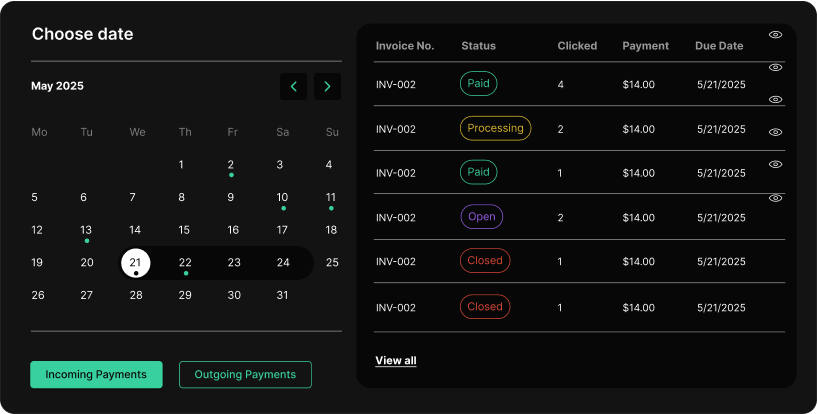Sort by the Status column header
The width and height of the screenshot is (817, 414).
(x=478, y=46)
